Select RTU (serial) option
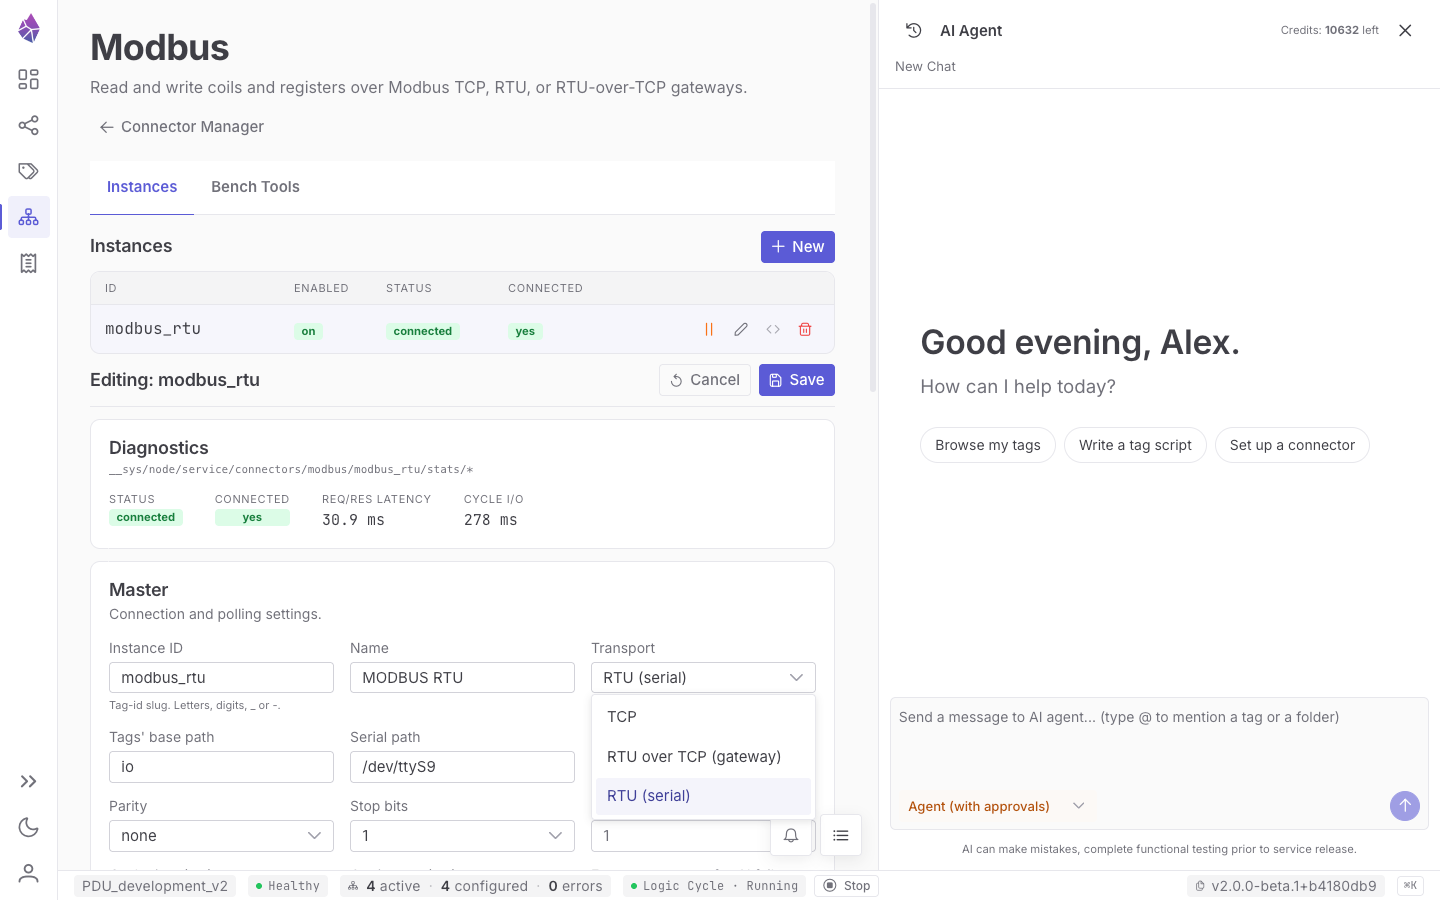Viewport: 1440px width, 900px height. (703, 796)
